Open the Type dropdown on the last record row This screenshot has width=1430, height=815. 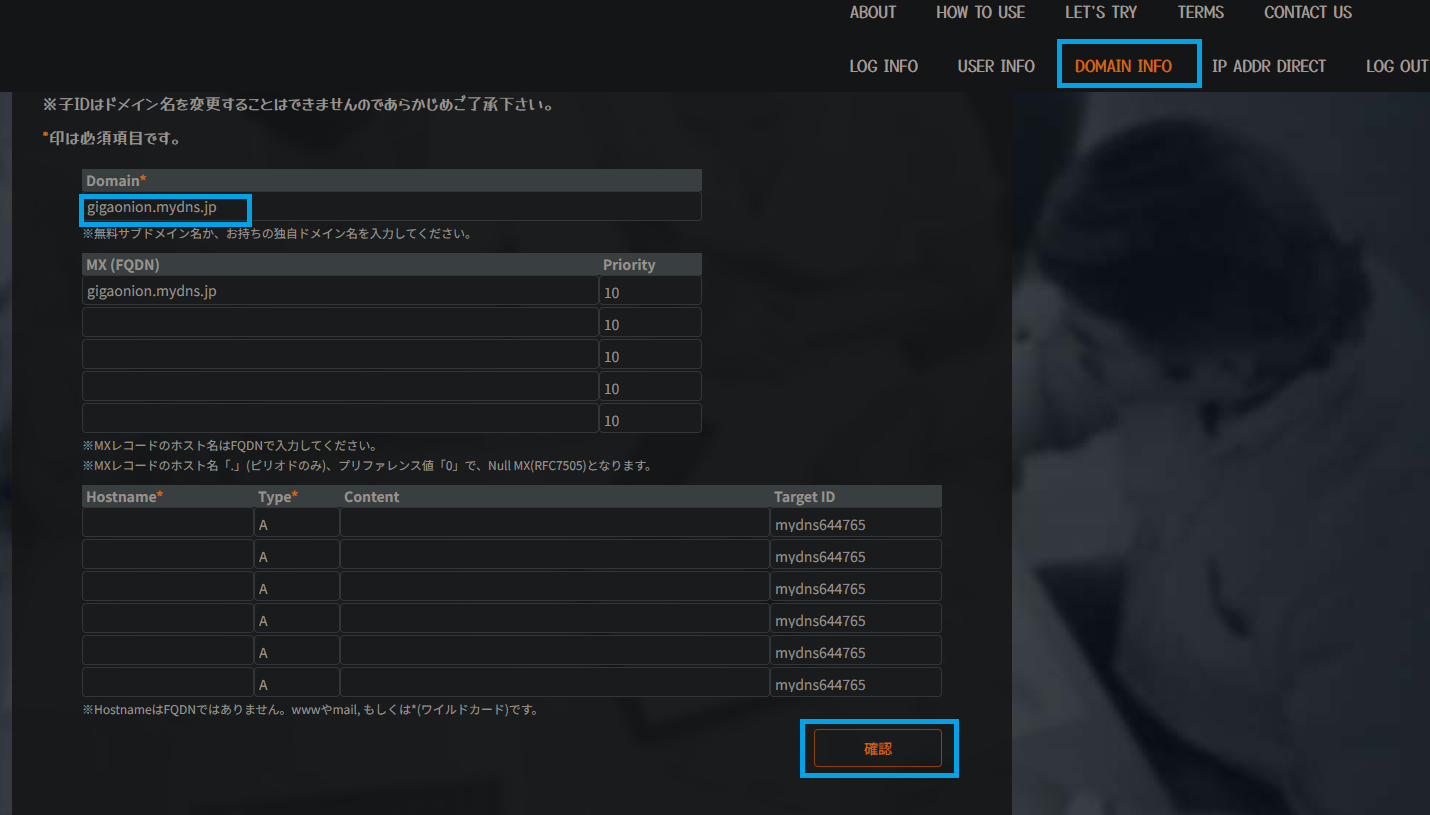point(296,683)
